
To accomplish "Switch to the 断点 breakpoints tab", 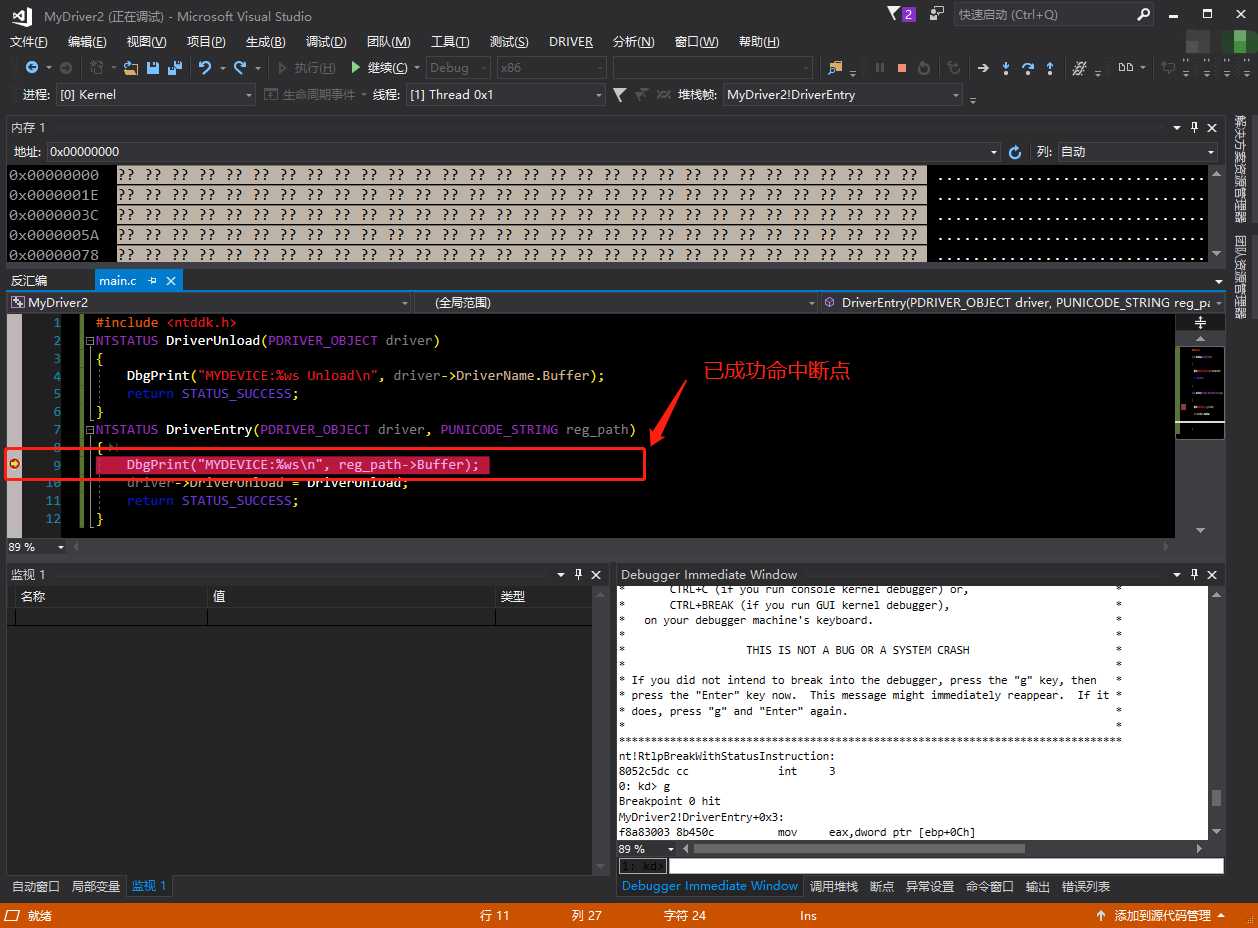I will coord(882,886).
